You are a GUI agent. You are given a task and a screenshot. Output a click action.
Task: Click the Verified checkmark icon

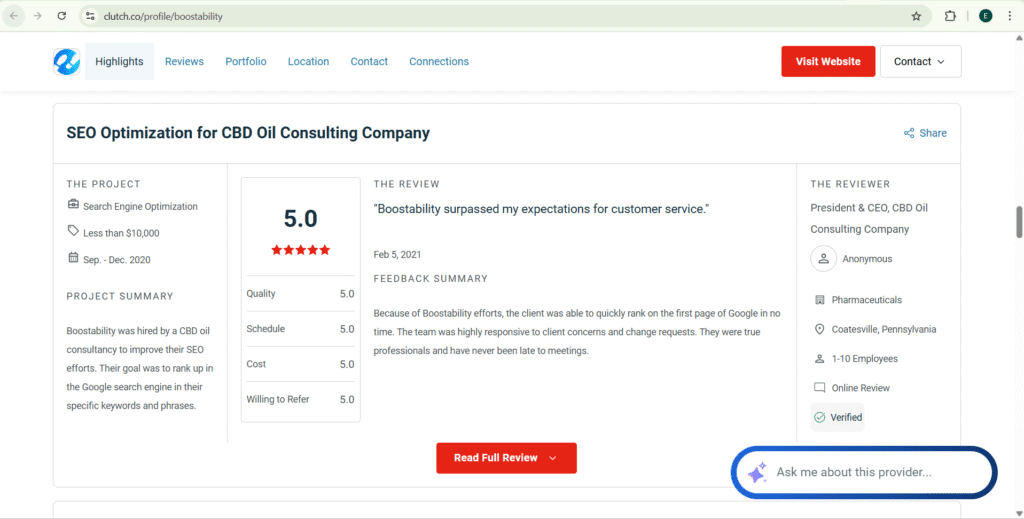pos(820,417)
